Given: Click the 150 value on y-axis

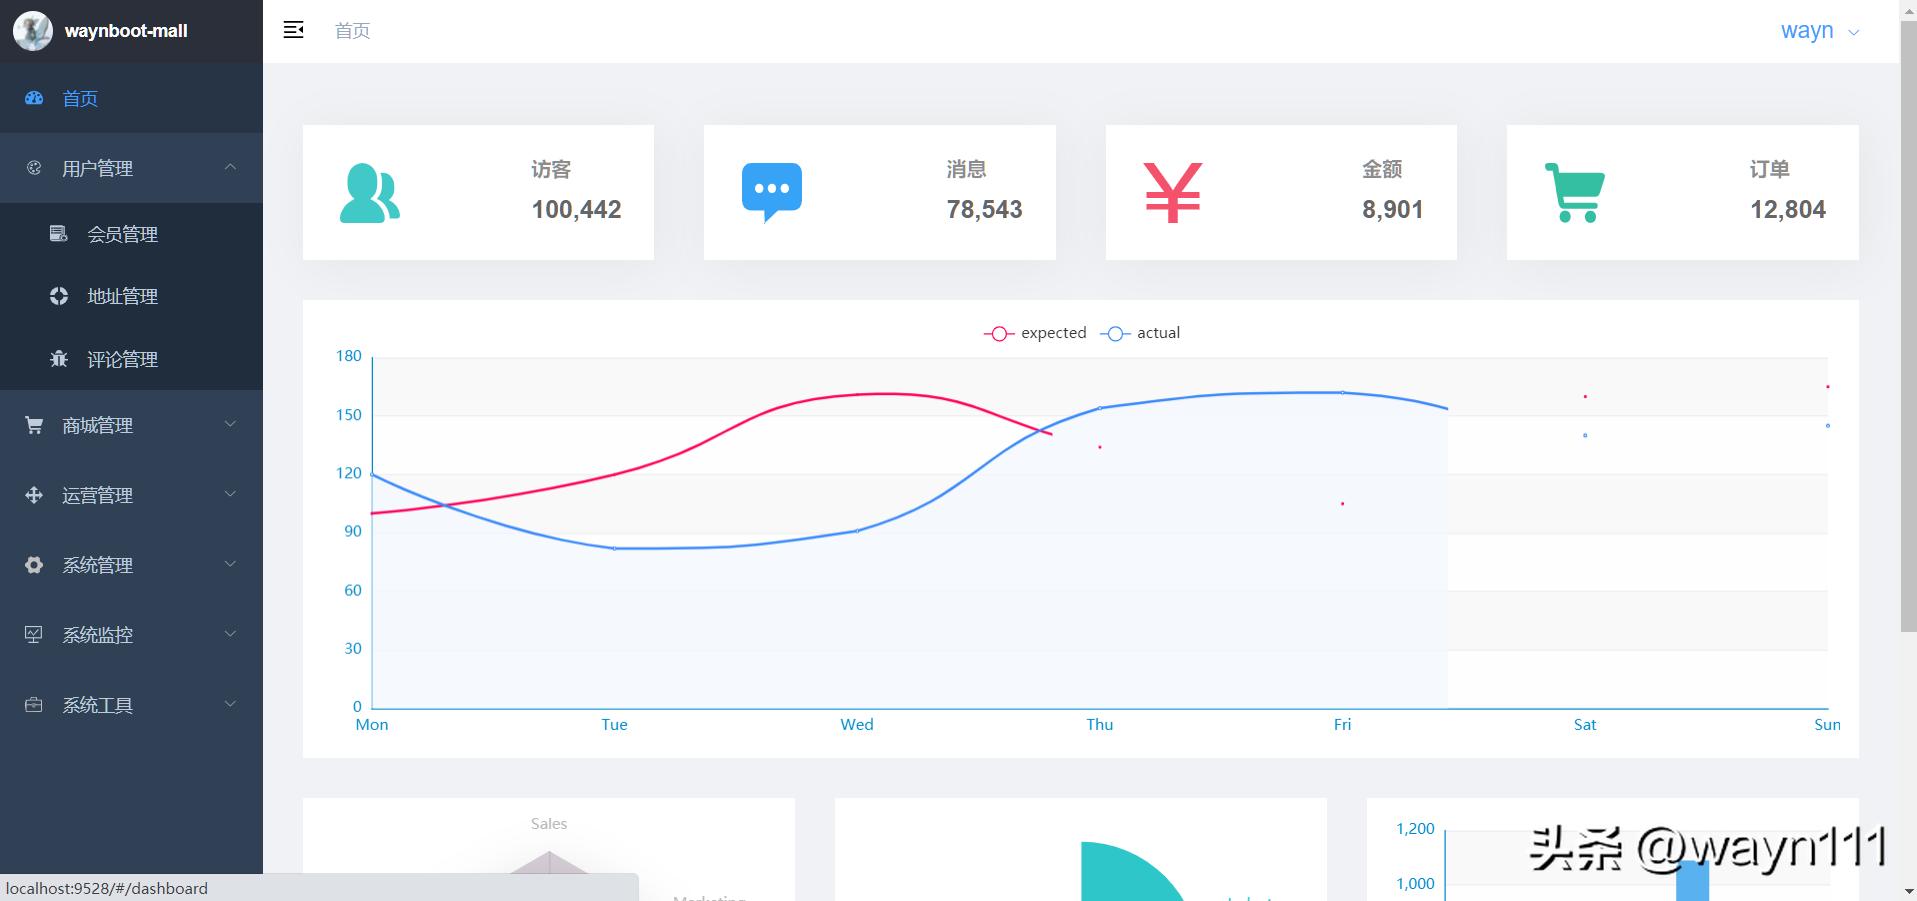Looking at the screenshot, I should click(349, 415).
